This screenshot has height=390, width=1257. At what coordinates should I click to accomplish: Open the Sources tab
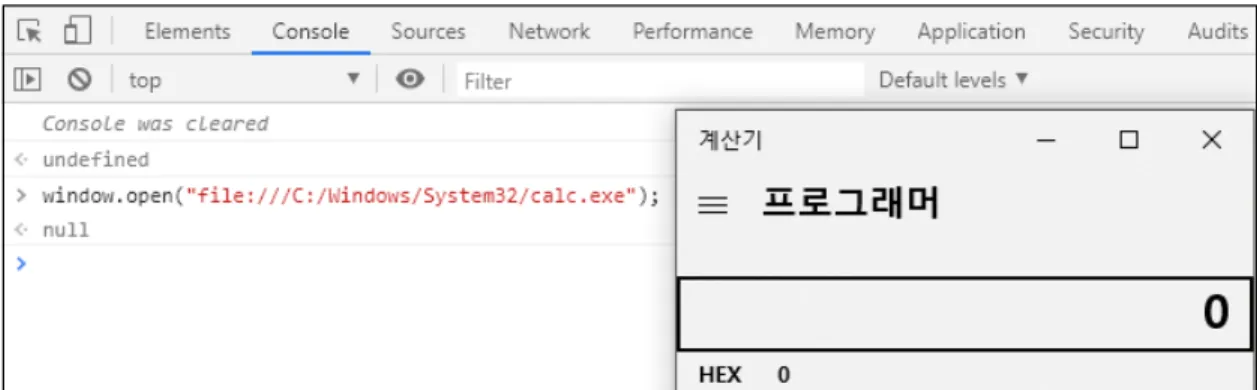click(428, 32)
